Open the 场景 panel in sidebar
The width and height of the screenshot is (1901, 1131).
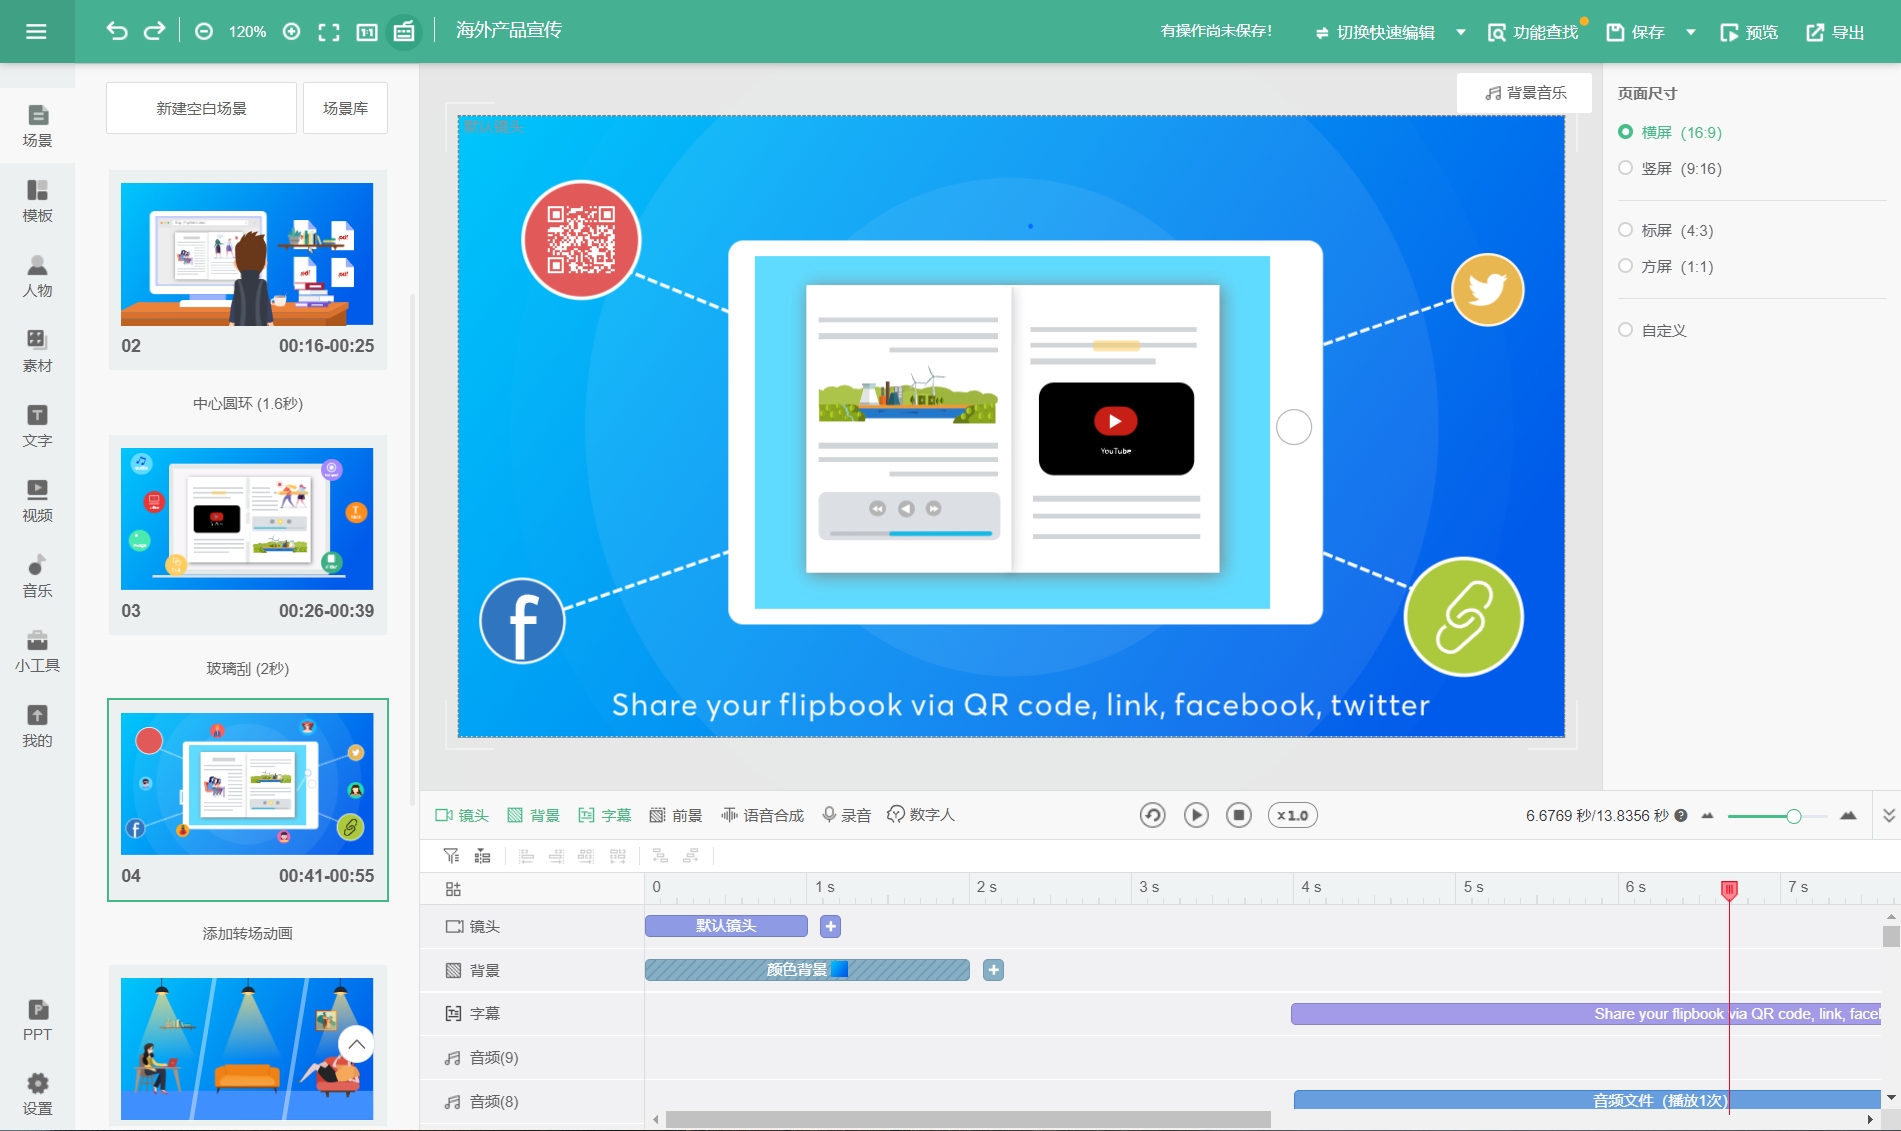click(x=37, y=127)
